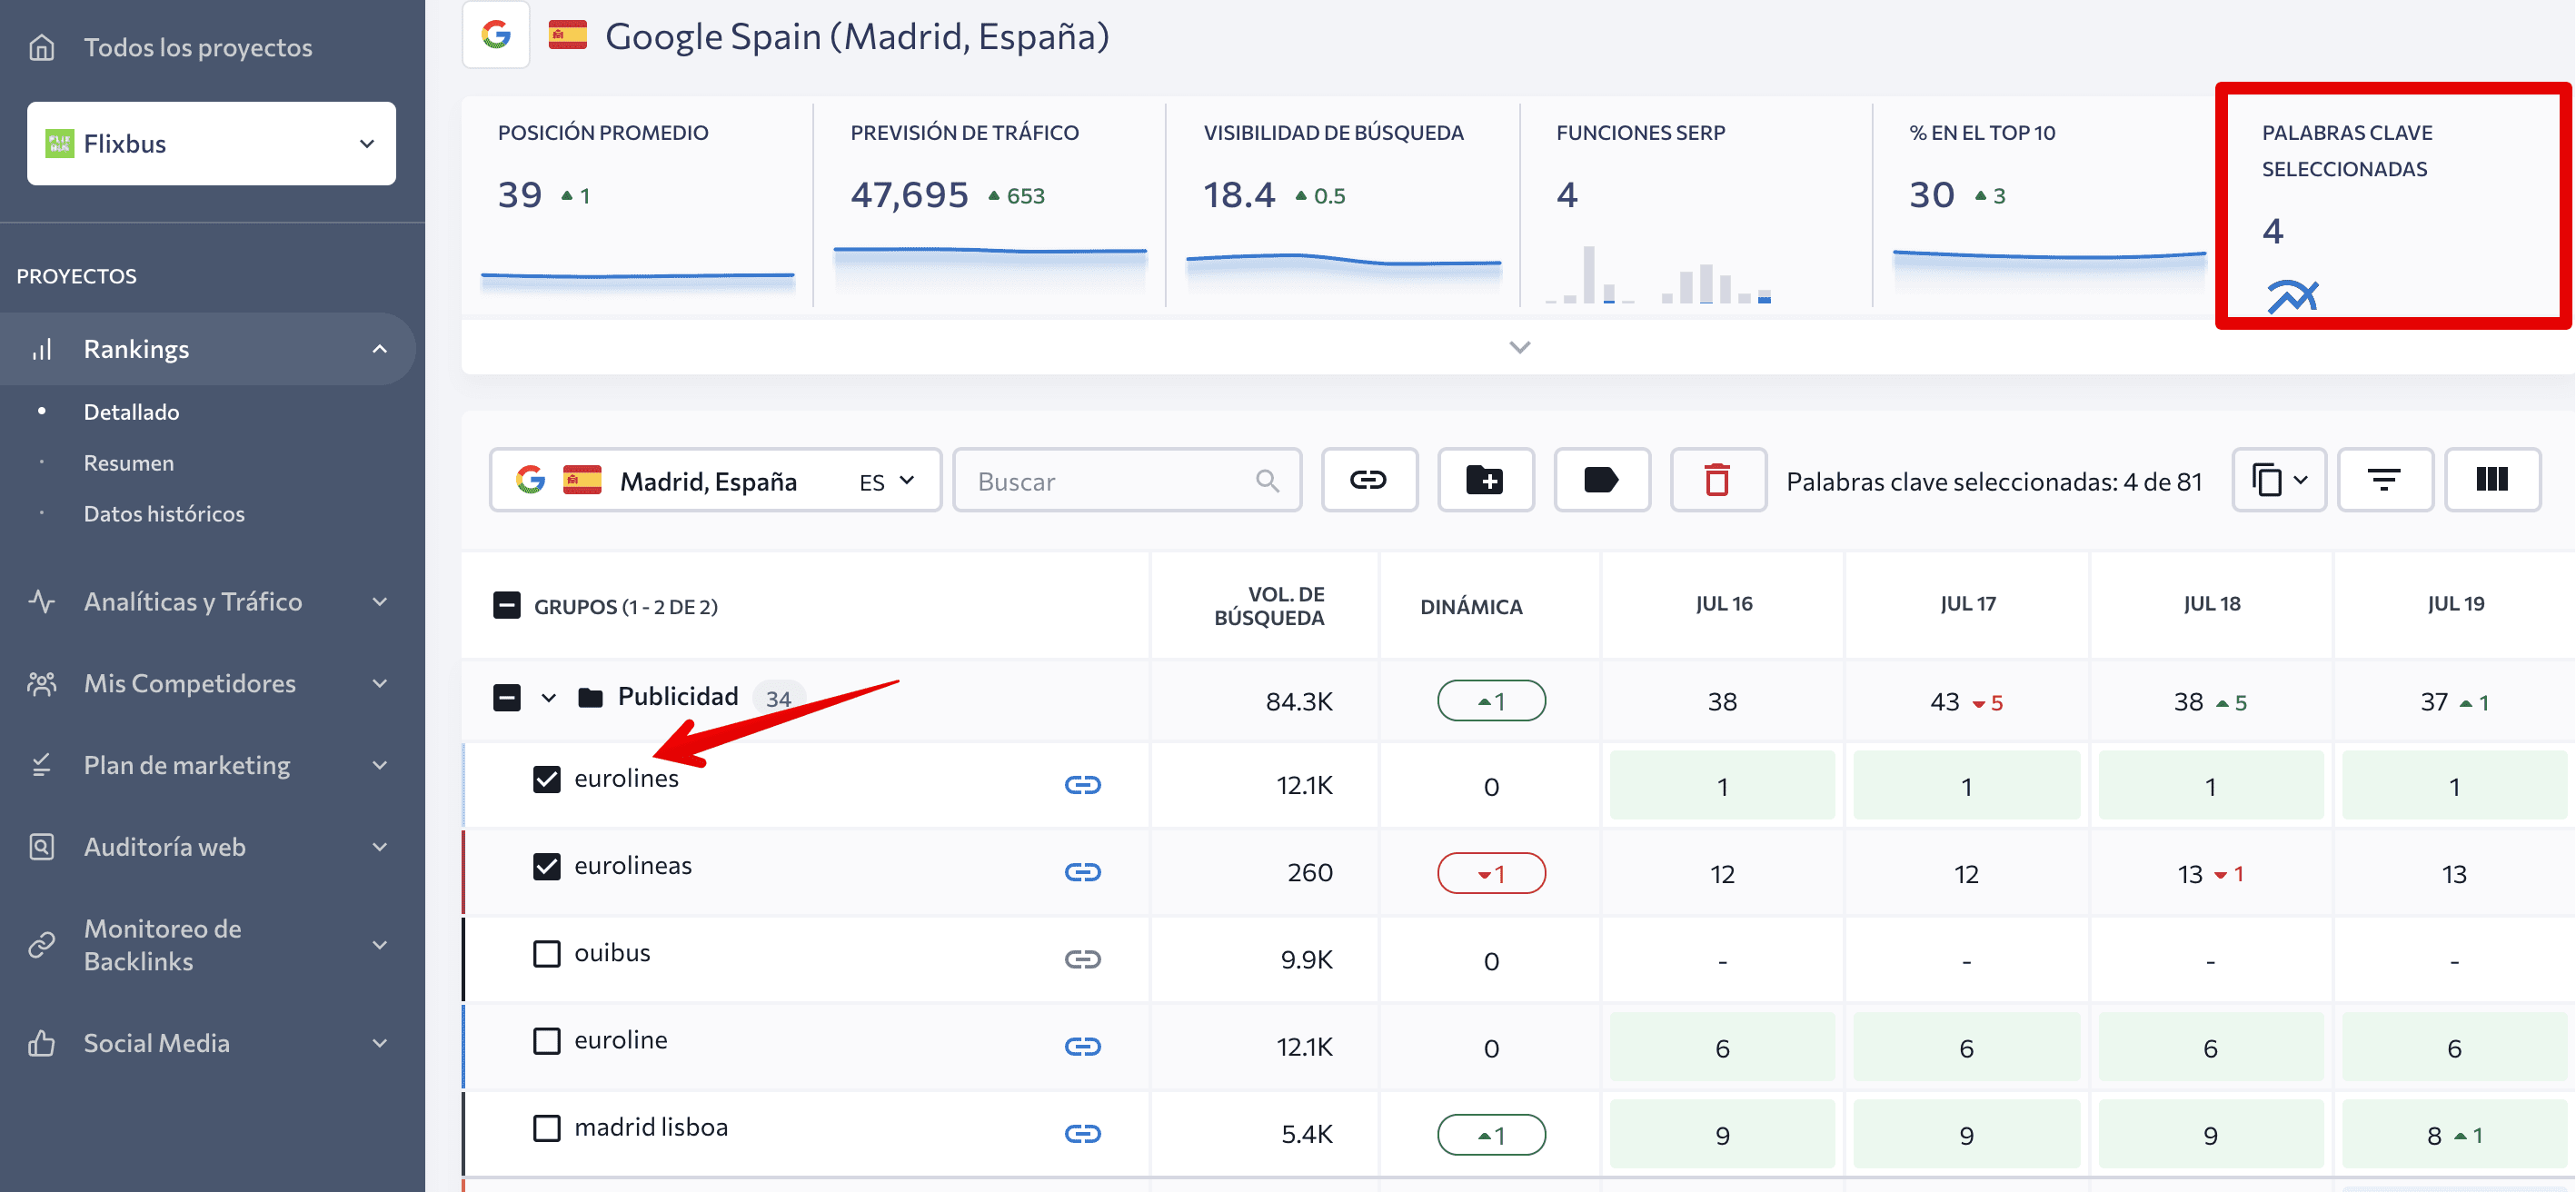
Task: Open Datos históricos under Rankings
Action: [x=164, y=513]
